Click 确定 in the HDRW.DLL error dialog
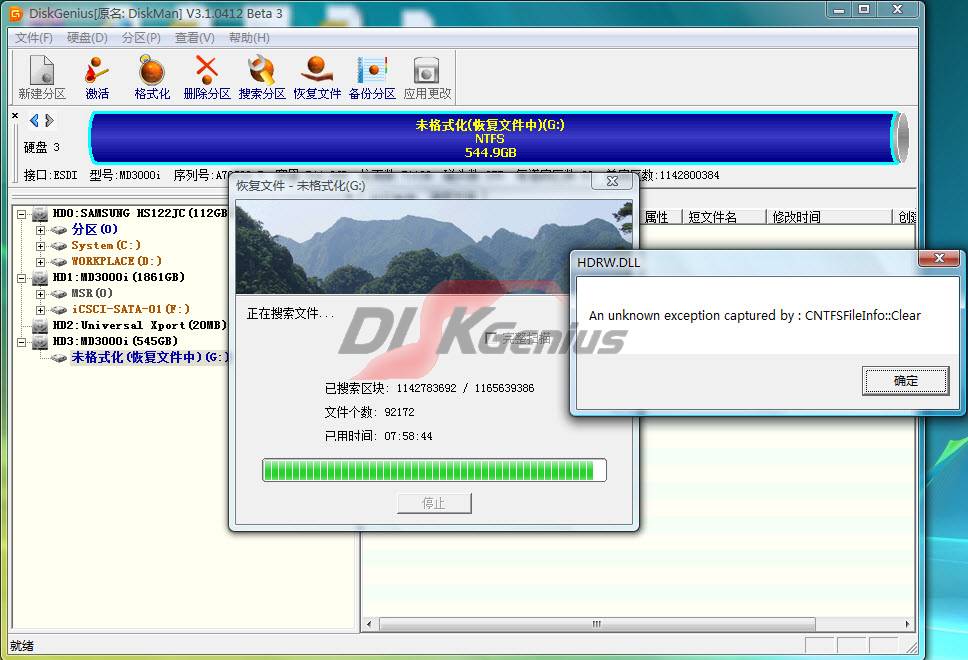The image size is (968, 660). (x=905, y=381)
